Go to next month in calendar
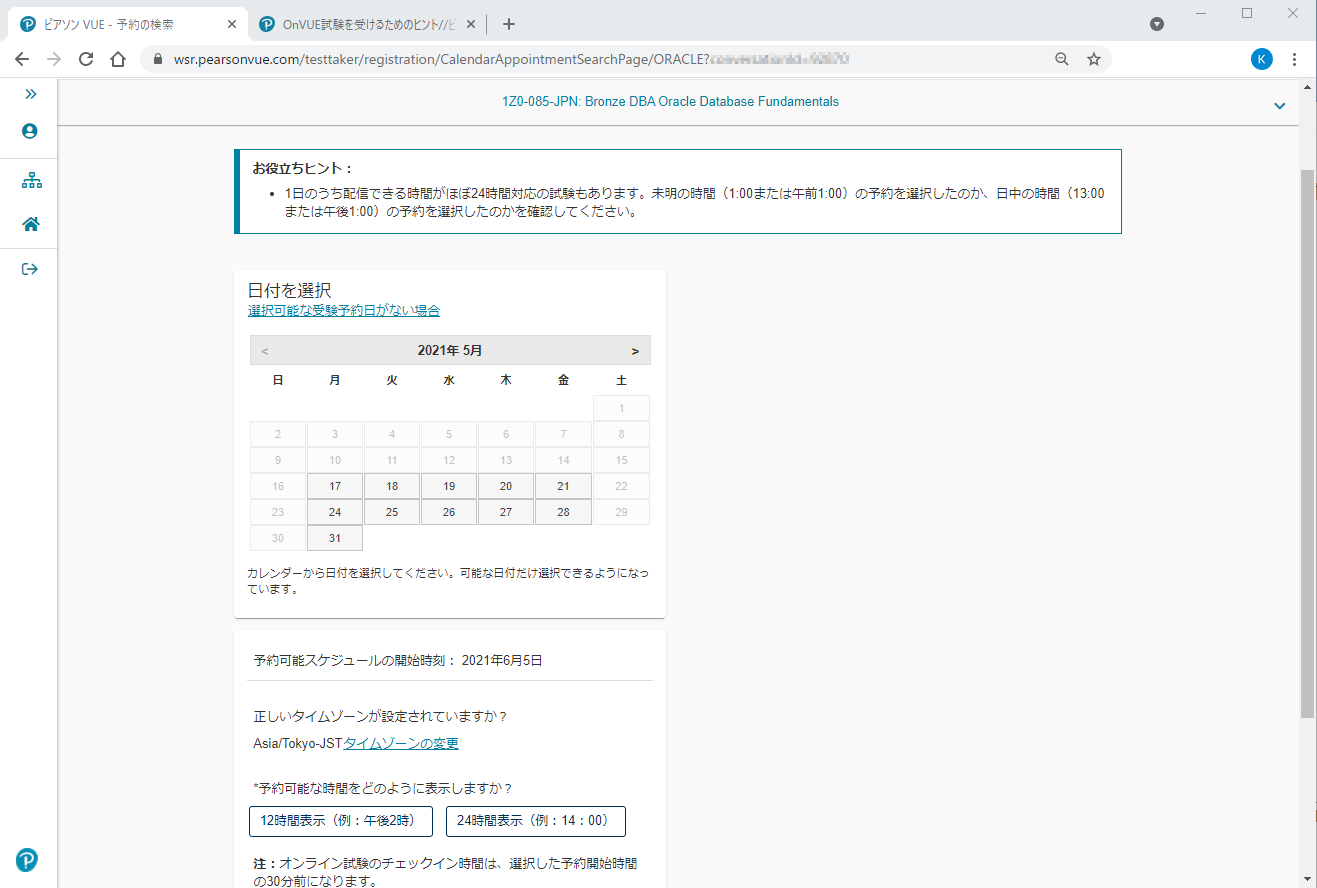The width and height of the screenshot is (1317, 888). 635,351
